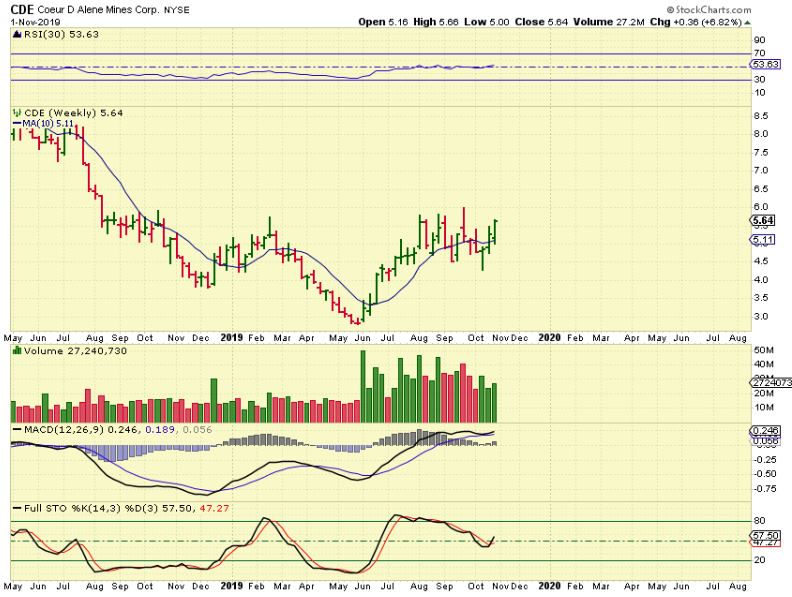The height and width of the screenshot is (597, 792).
Task: Click the 53.63 RSI value tag on the right axis
Action: [765, 65]
